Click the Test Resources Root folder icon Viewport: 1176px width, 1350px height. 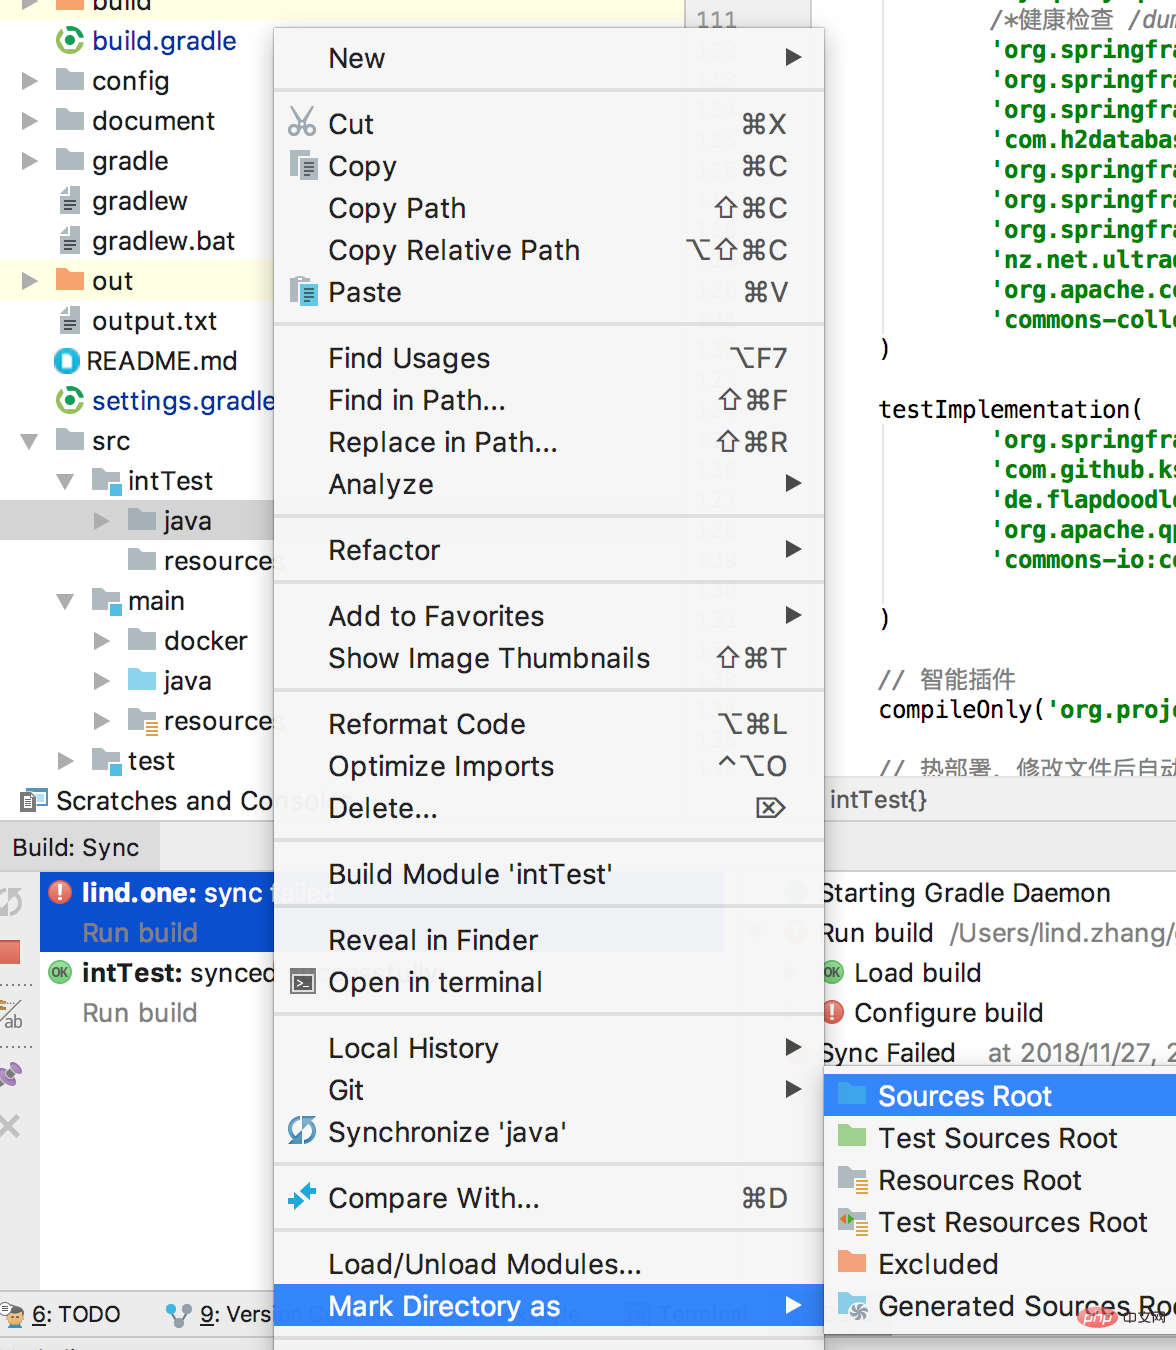coord(853,1221)
